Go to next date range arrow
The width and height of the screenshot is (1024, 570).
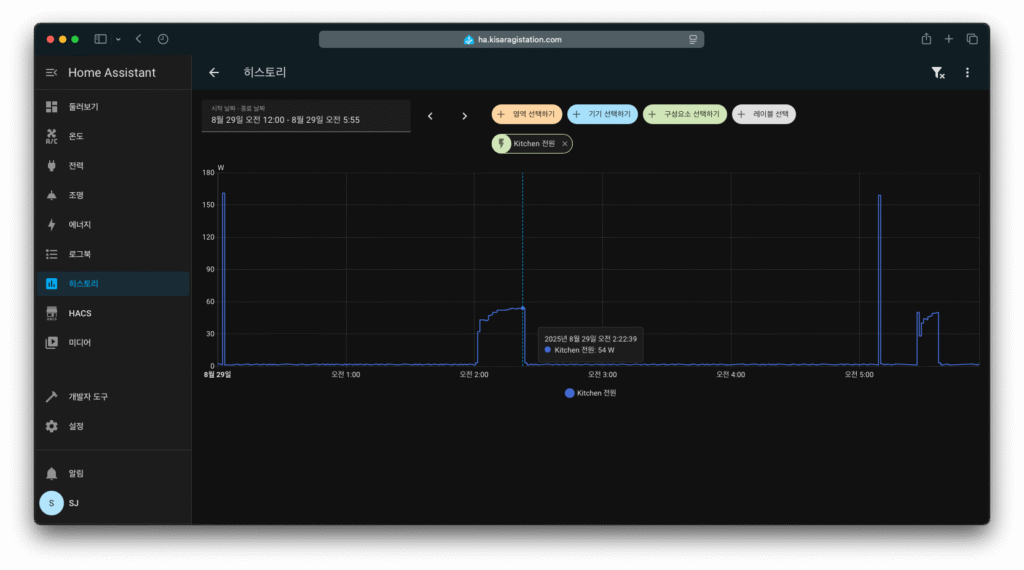tap(464, 116)
